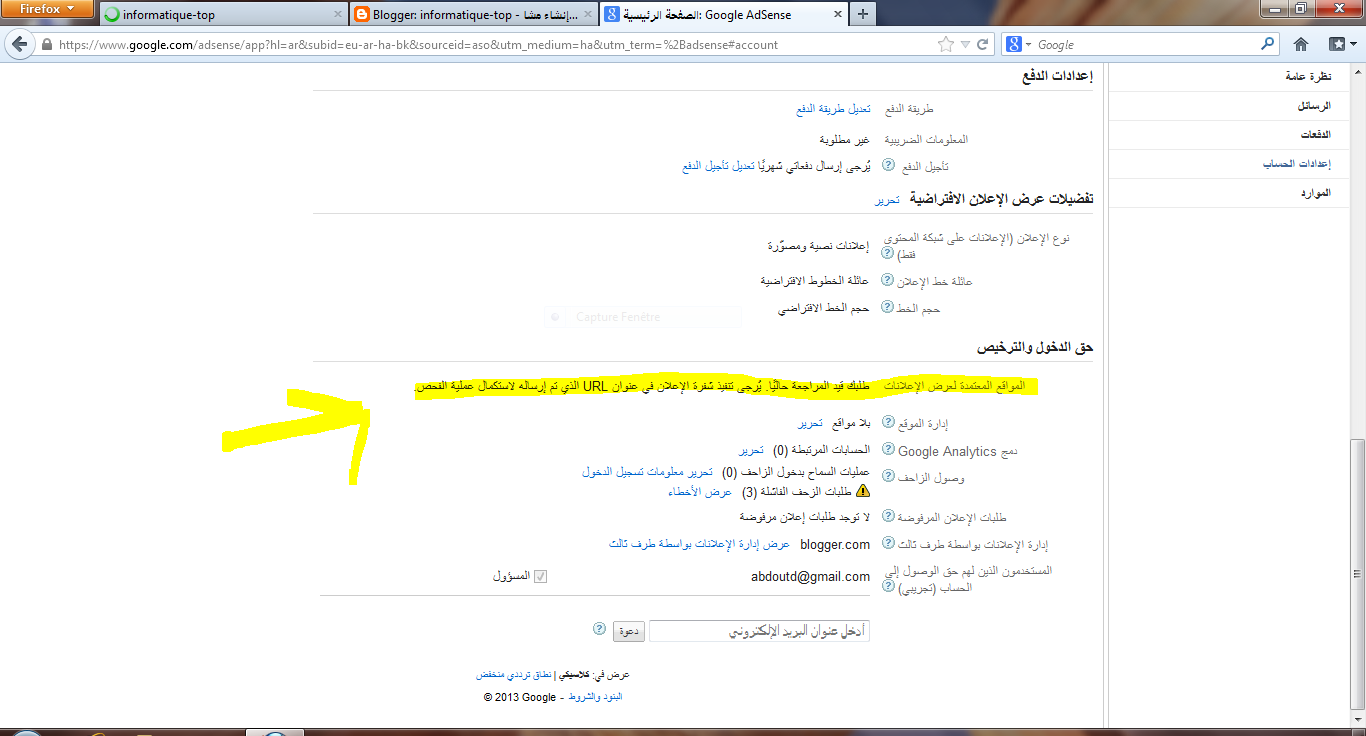This screenshot has width=1366, height=736.
Task: Click تحرير معلومات تسجيل الدخول link
Action: point(648,472)
